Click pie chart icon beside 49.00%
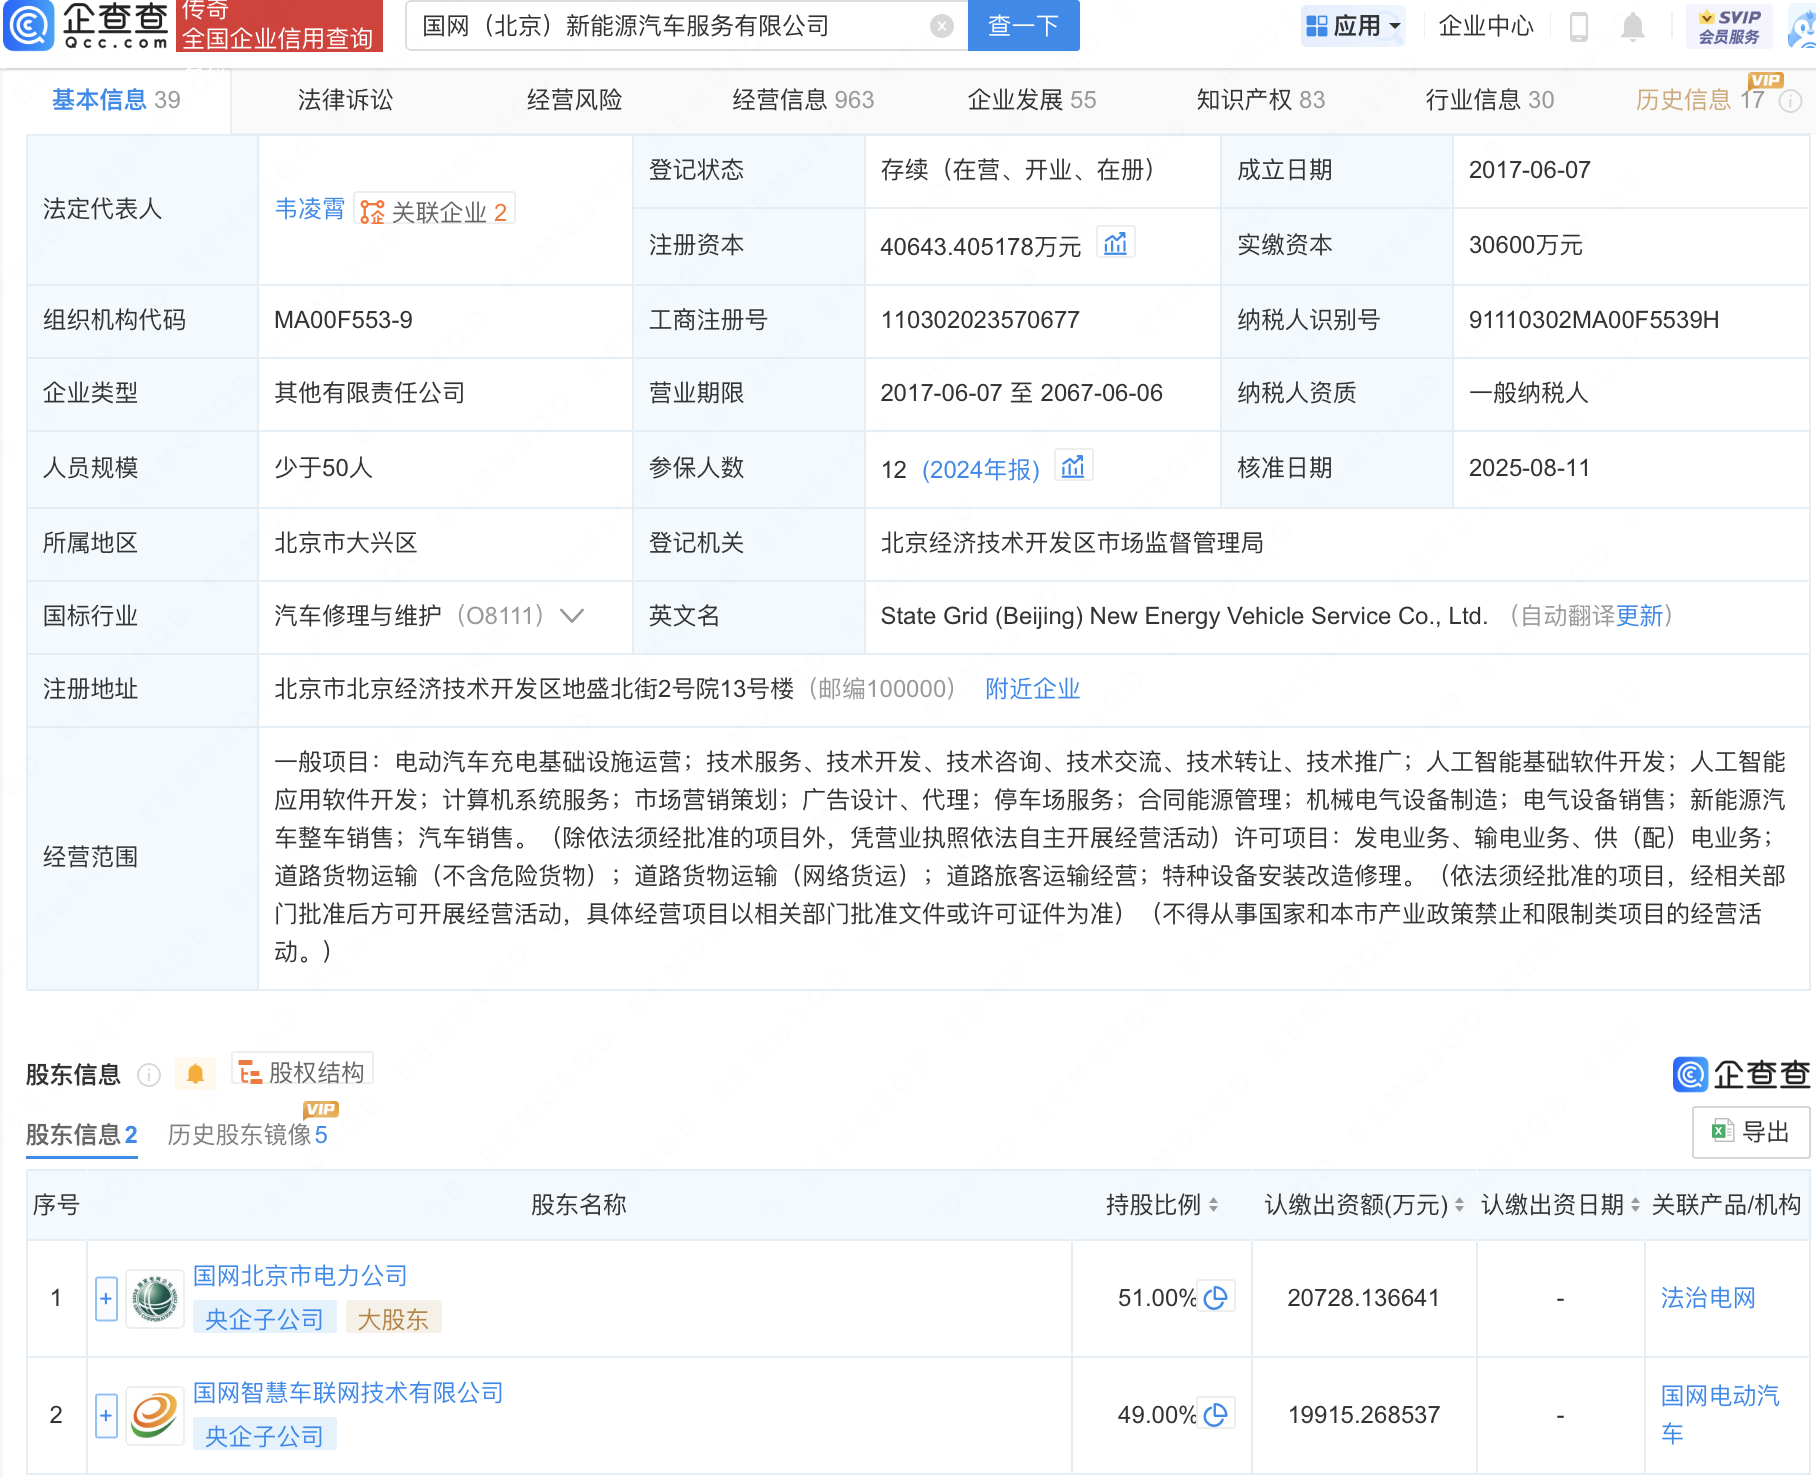Screen dimensions: 1816x1478 pos(1216,1414)
